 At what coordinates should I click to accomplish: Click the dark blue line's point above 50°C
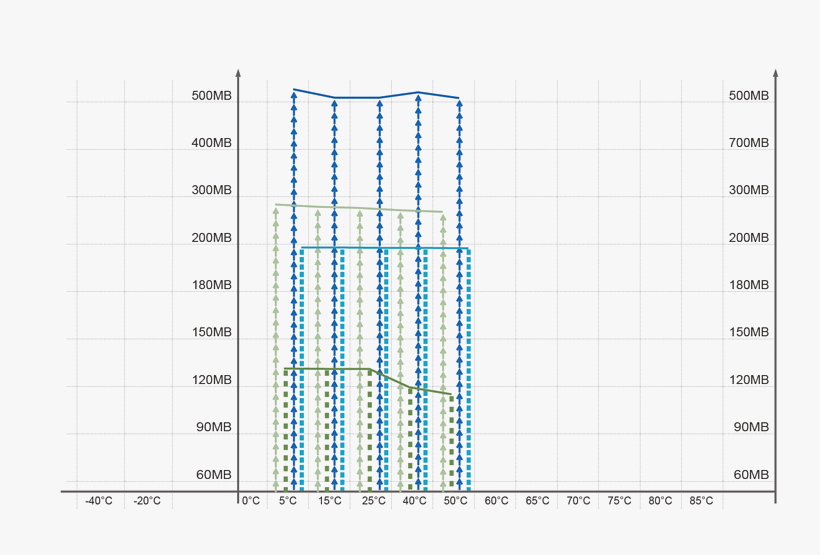(x=459, y=98)
